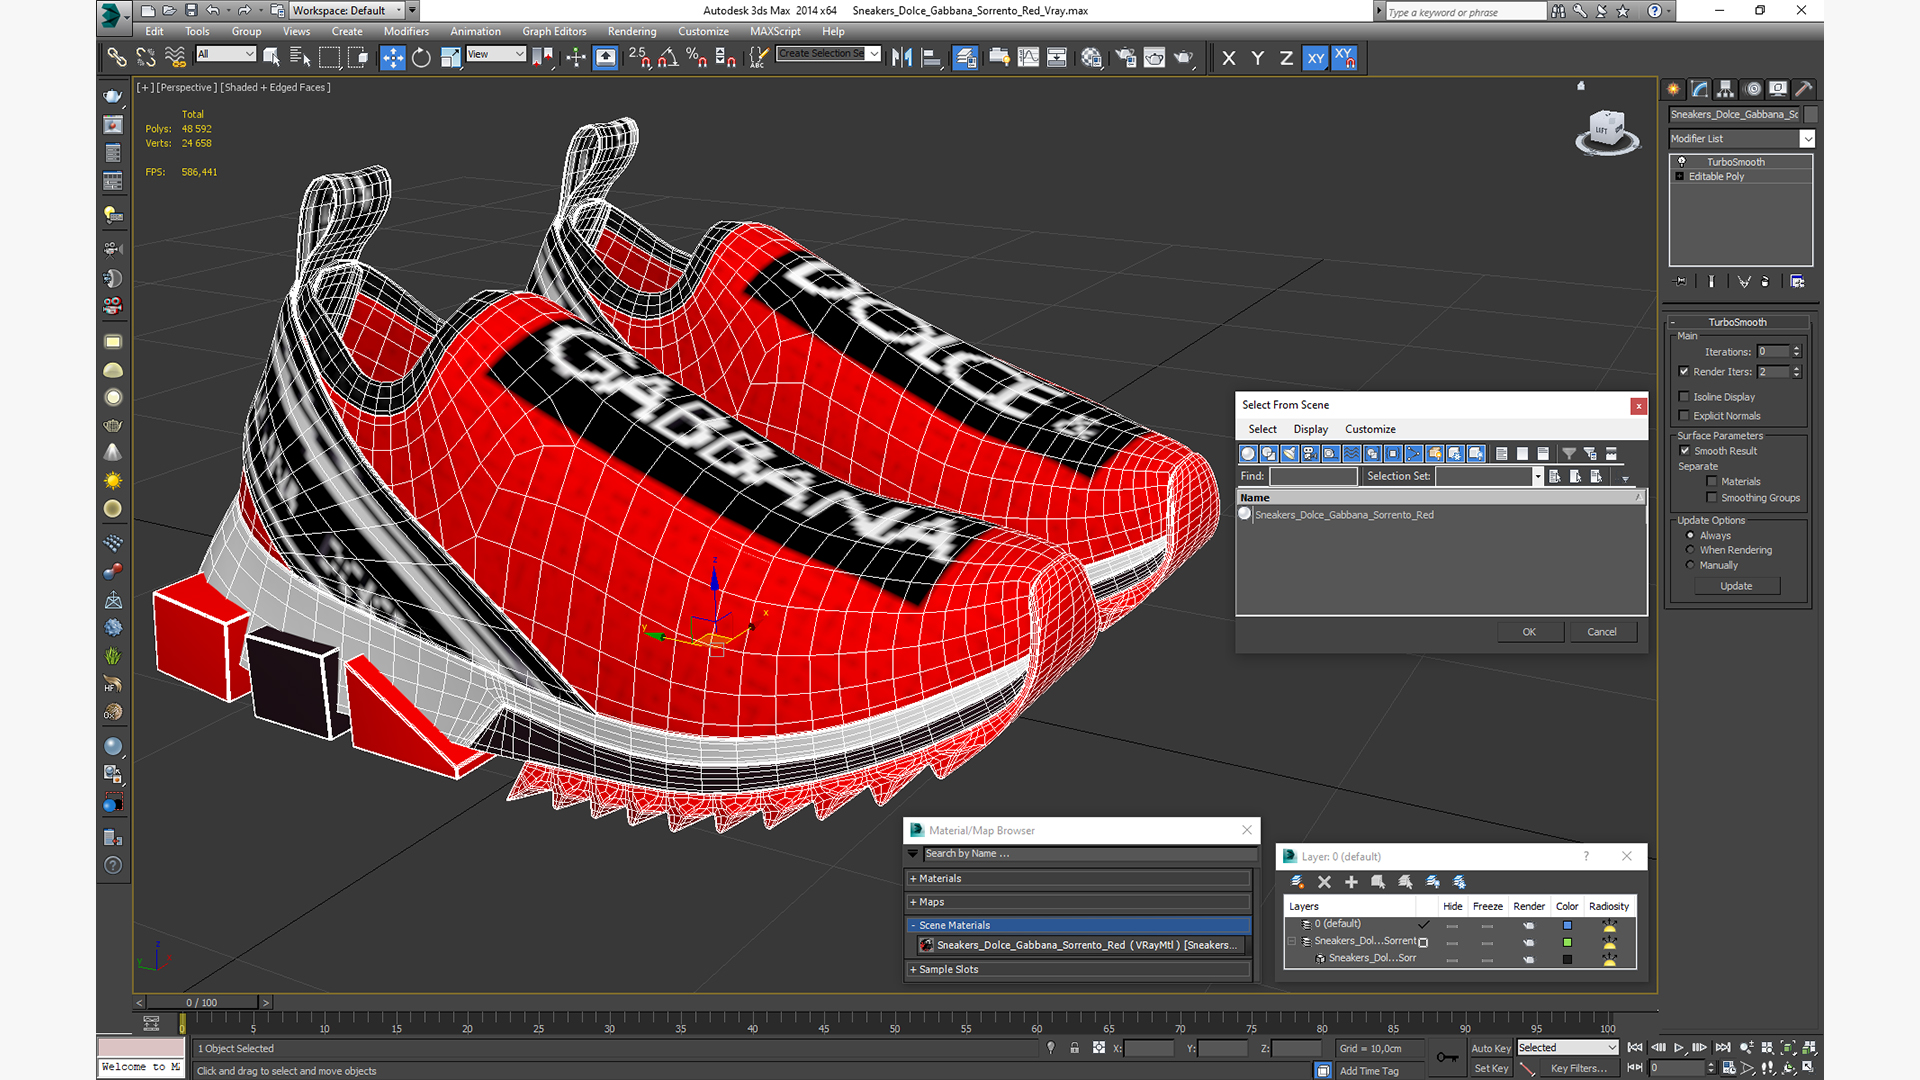Open Selection Set dropdown in Select From Scene
Screen dimensions: 1920x1080
1538,477
